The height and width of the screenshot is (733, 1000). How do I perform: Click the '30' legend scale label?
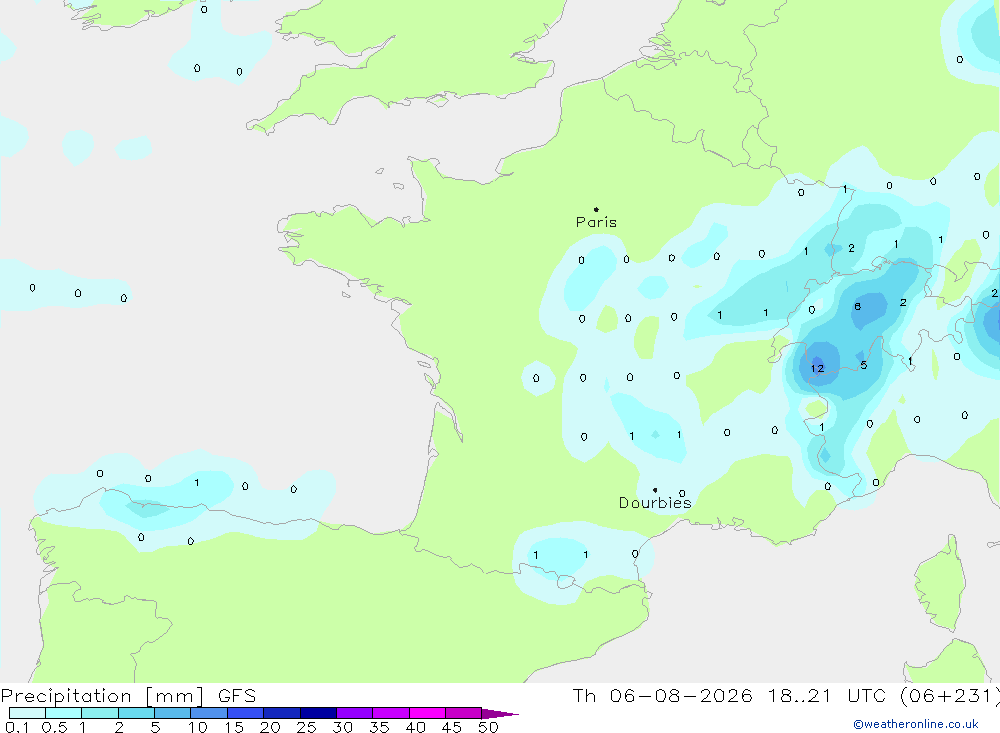pos(342,727)
